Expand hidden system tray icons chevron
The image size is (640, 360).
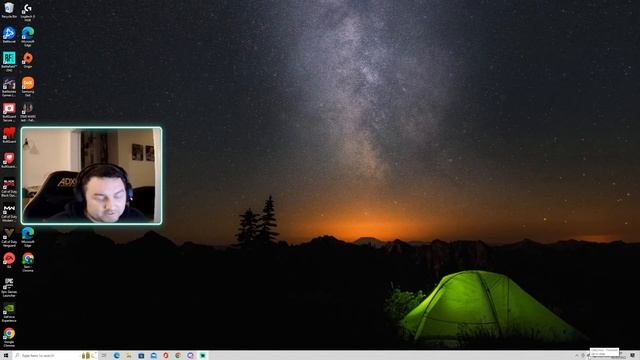pos(577,356)
